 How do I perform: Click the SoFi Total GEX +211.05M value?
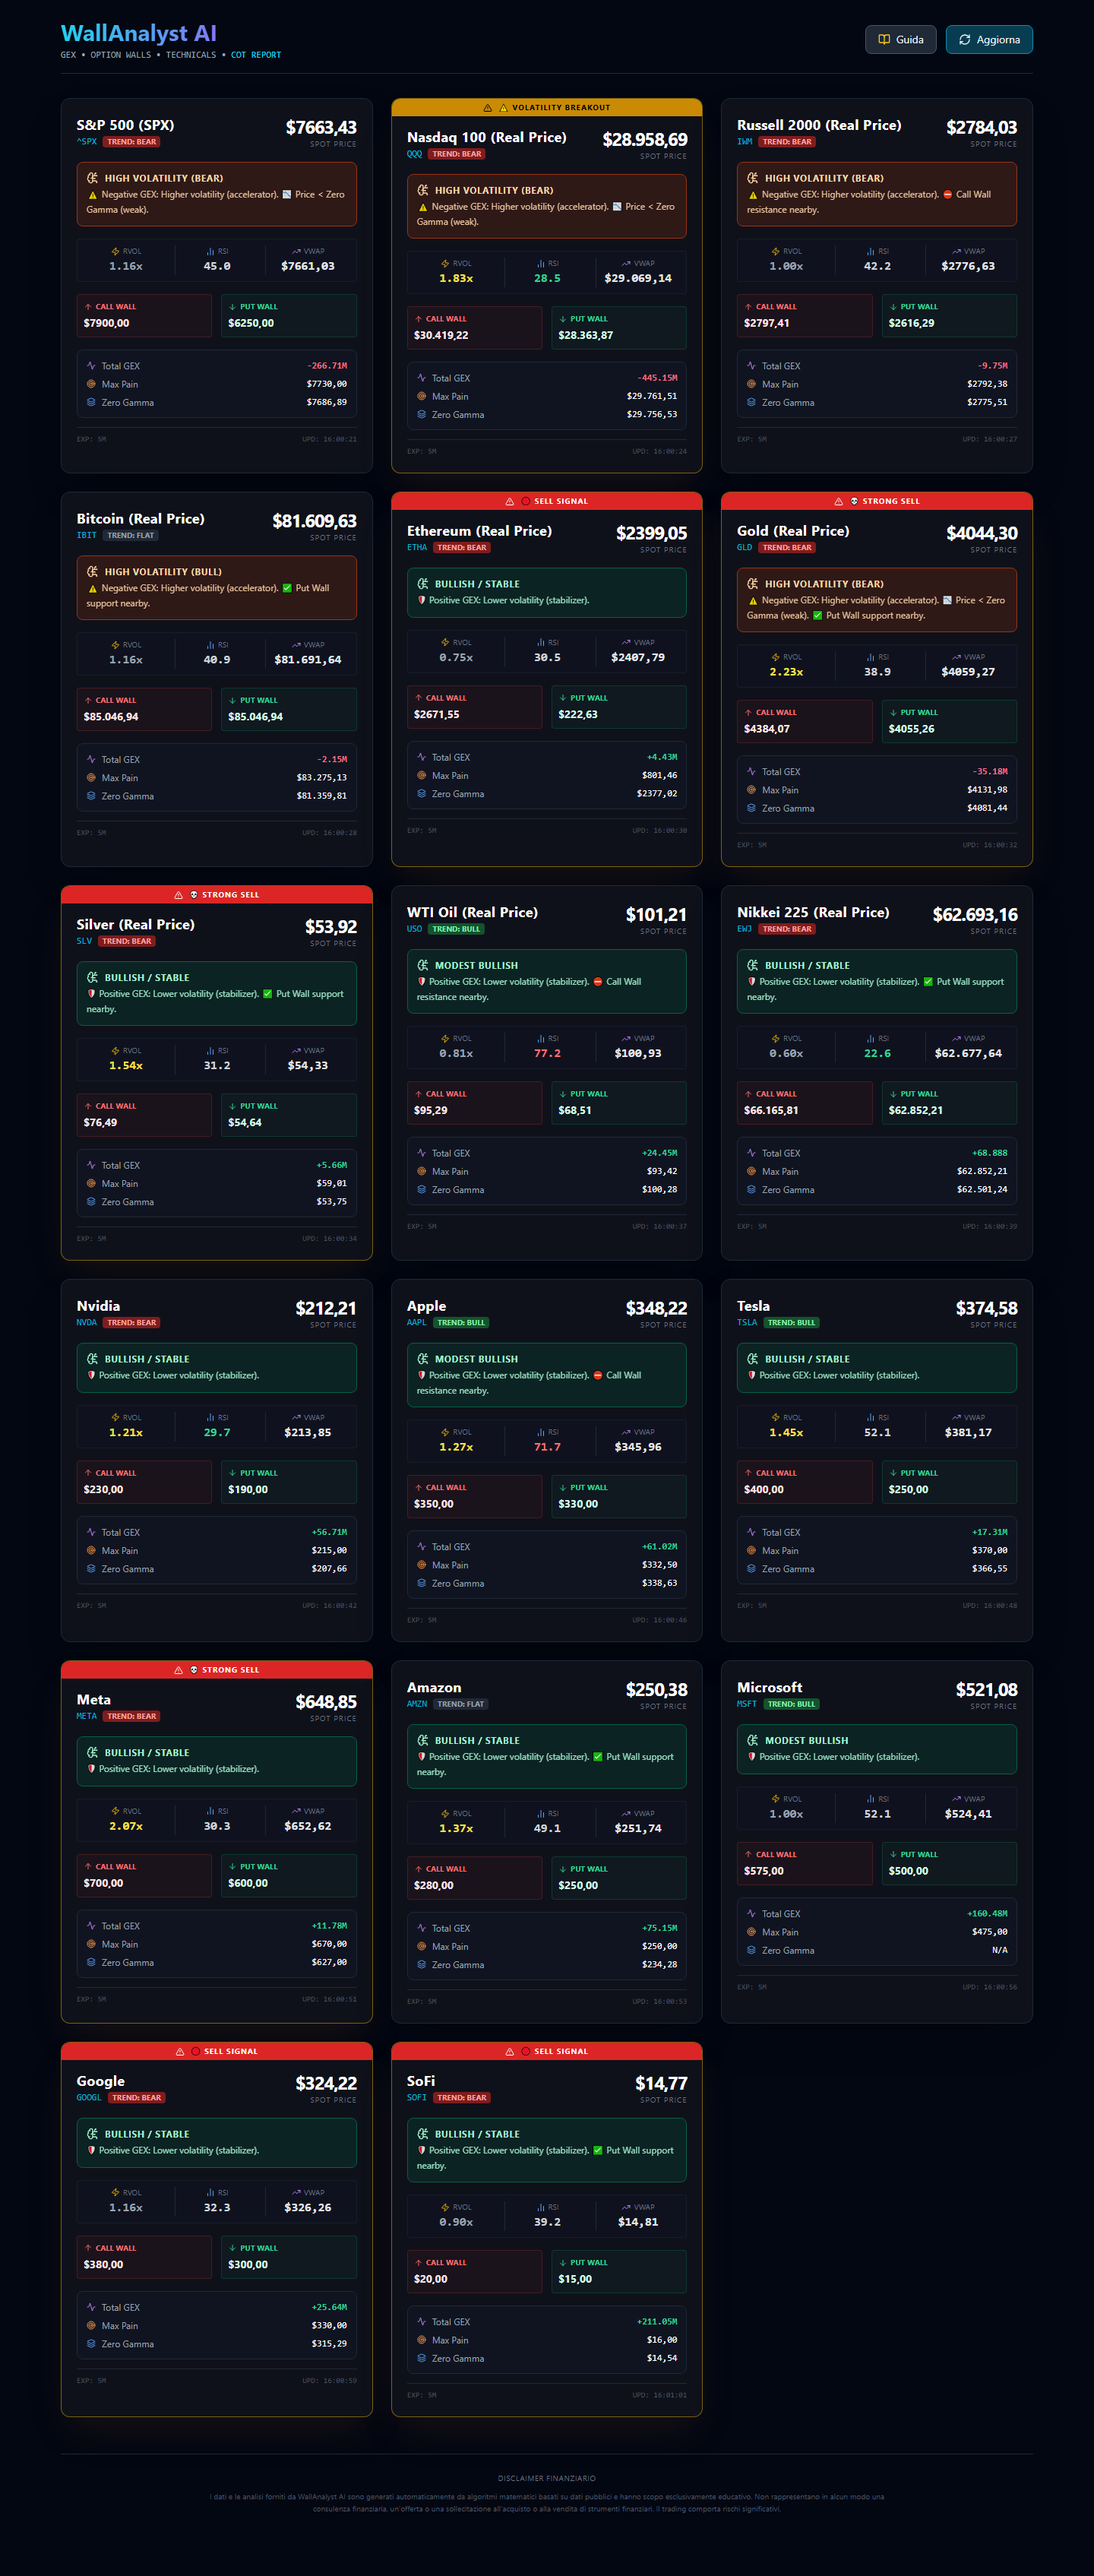[x=657, y=2322]
